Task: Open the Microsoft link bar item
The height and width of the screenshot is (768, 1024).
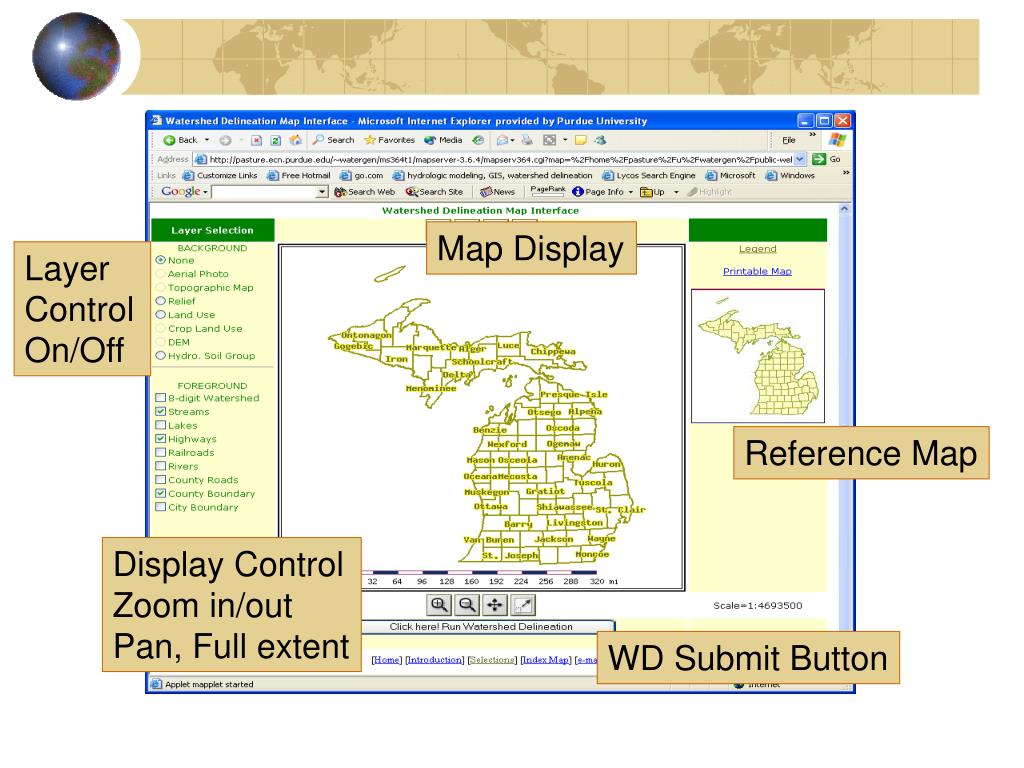Action: [731, 176]
